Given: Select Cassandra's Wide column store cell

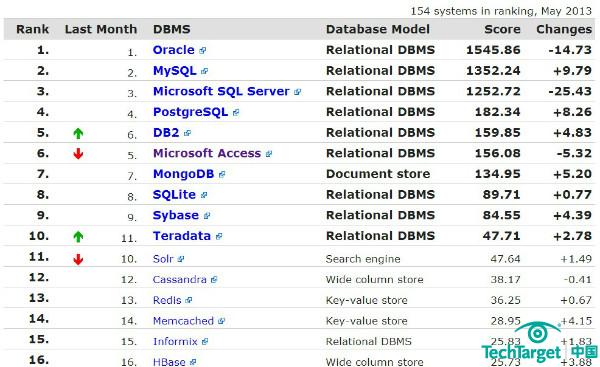Looking at the screenshot, I should [x=374, y=280].
